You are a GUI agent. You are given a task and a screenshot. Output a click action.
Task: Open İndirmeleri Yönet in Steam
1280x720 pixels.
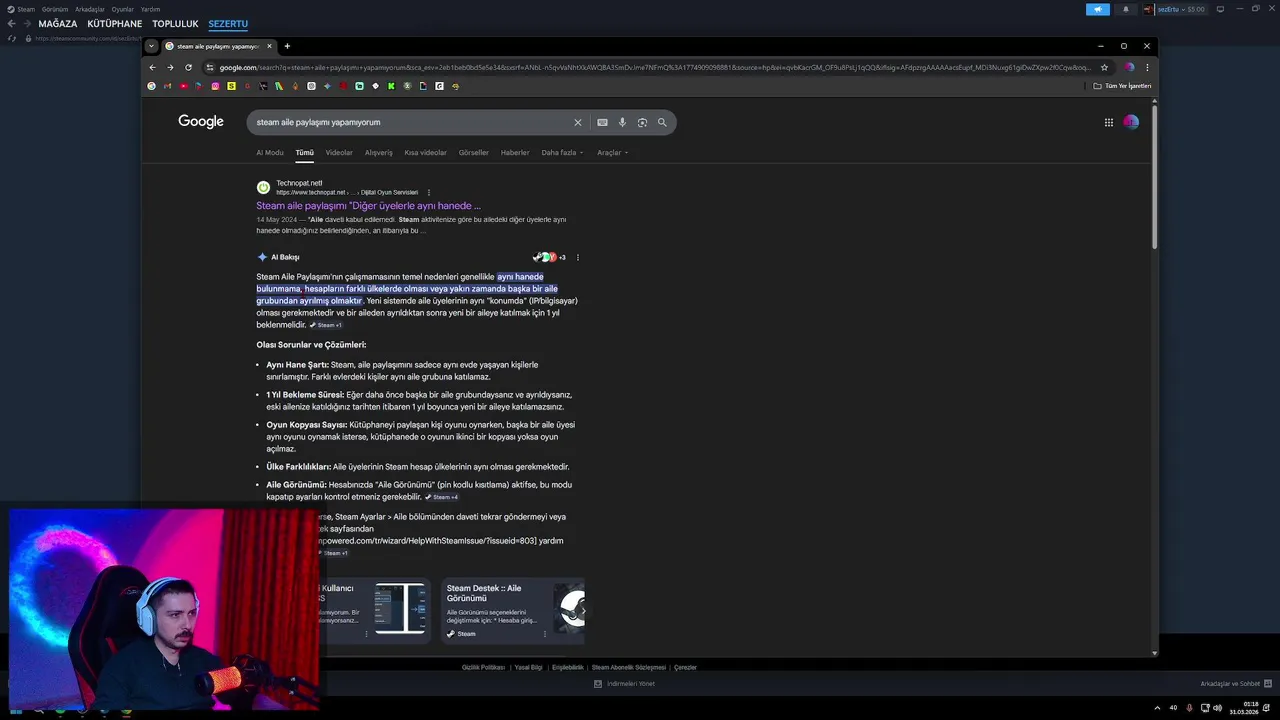tap(624, 684)
